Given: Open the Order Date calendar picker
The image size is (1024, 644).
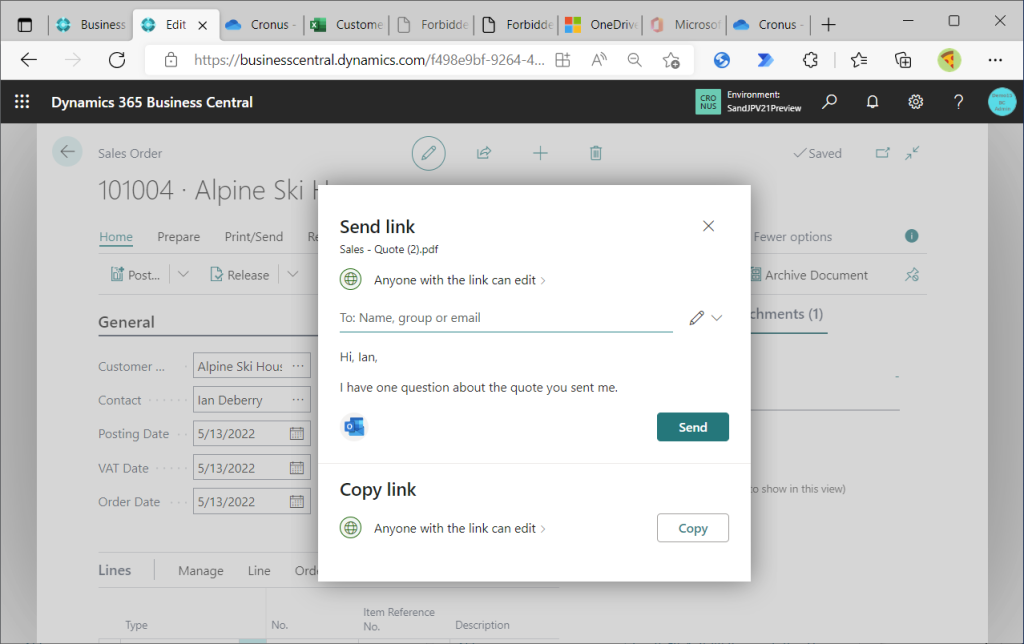Looking at the screenshot, I should tap(297, 502).
